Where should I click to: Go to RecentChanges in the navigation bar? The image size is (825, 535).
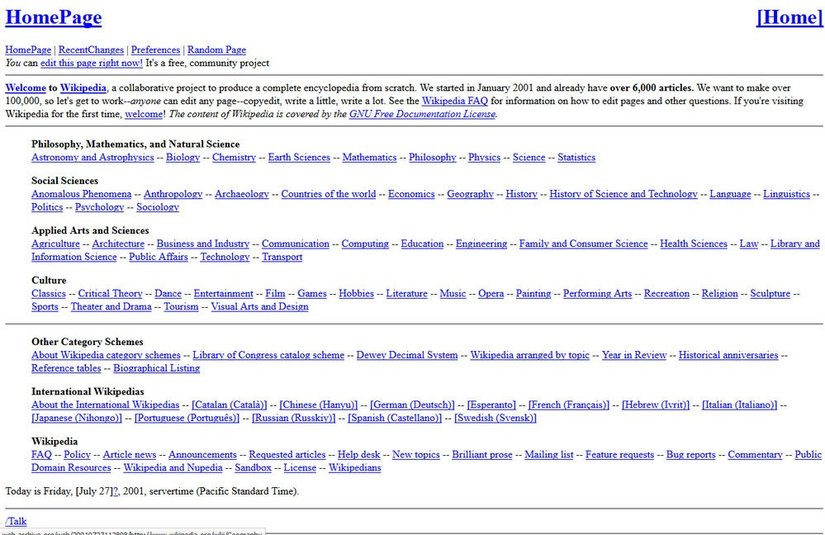[x=91, y=50]
